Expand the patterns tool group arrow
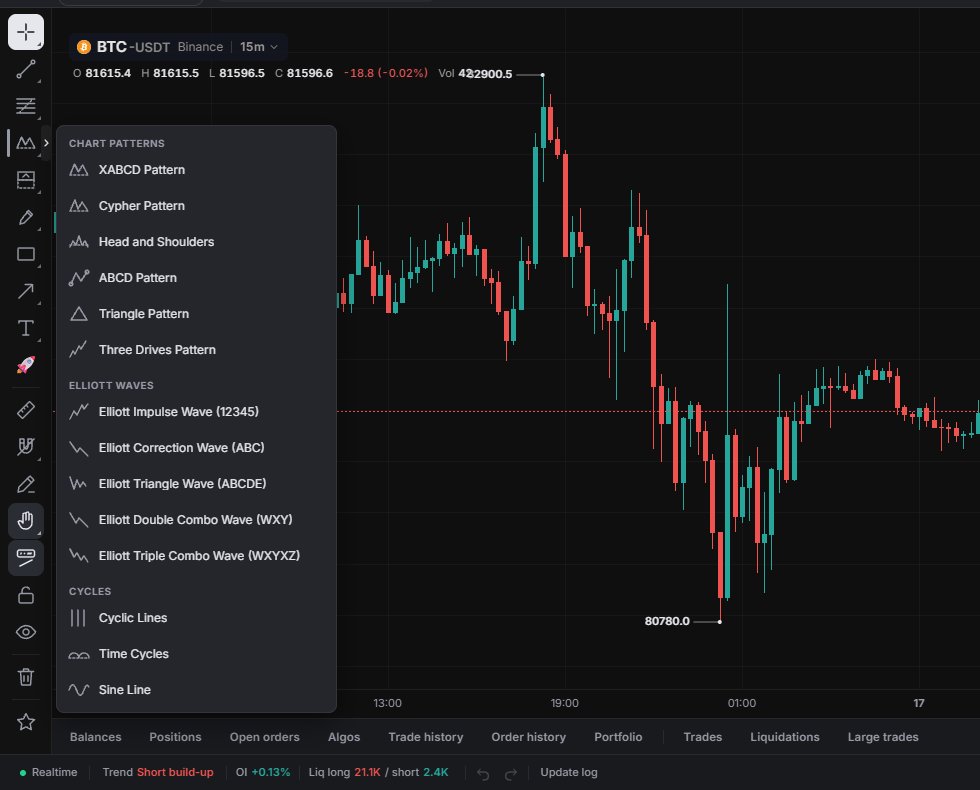This screenshot has width=980, height=790. [46, 143]
